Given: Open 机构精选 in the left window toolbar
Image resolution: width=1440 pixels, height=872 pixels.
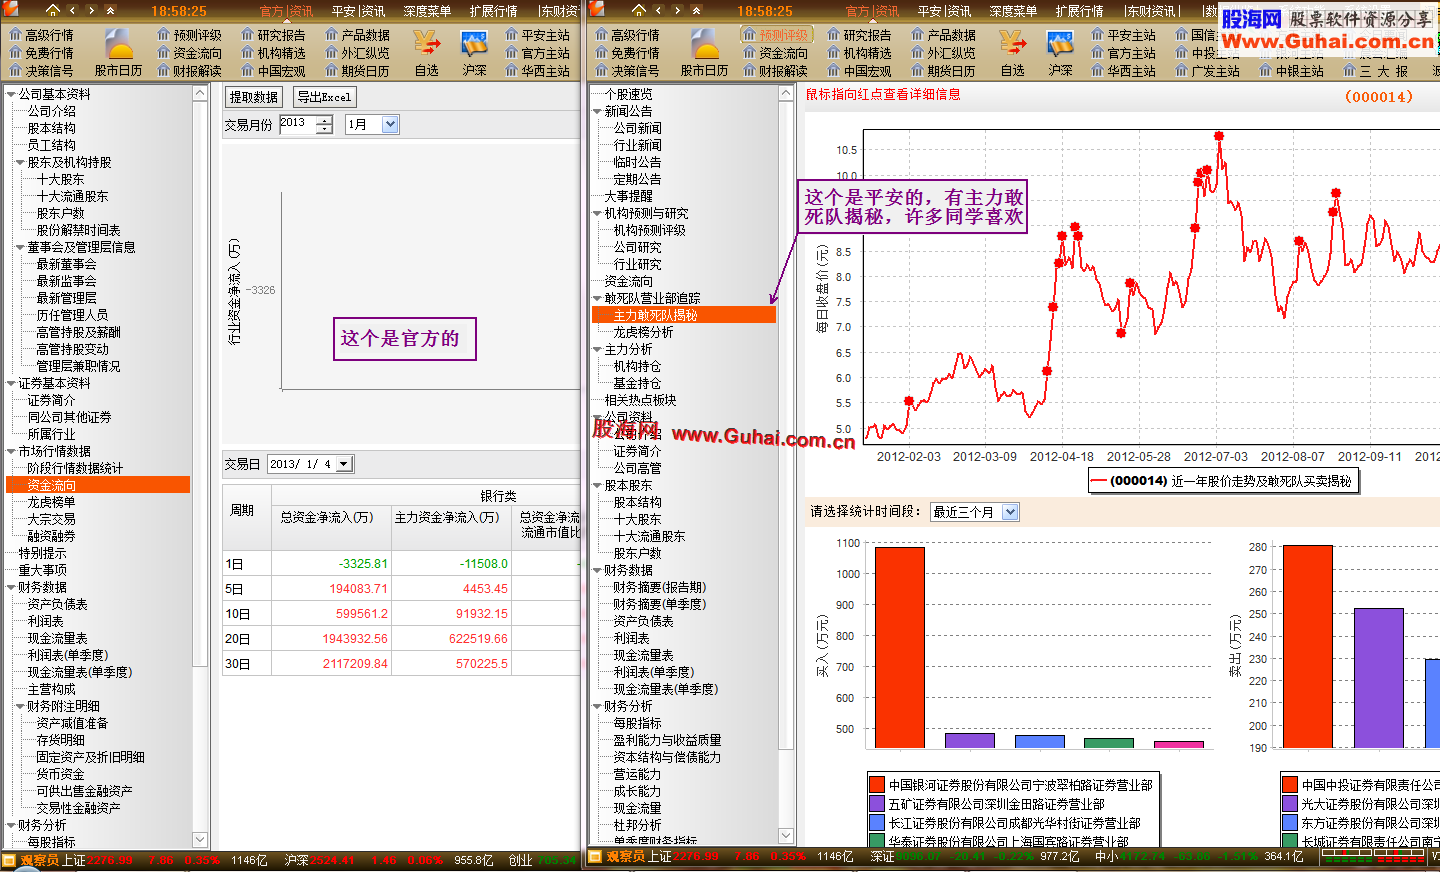Looking at the screenshot, I should [x=273, y=53].
